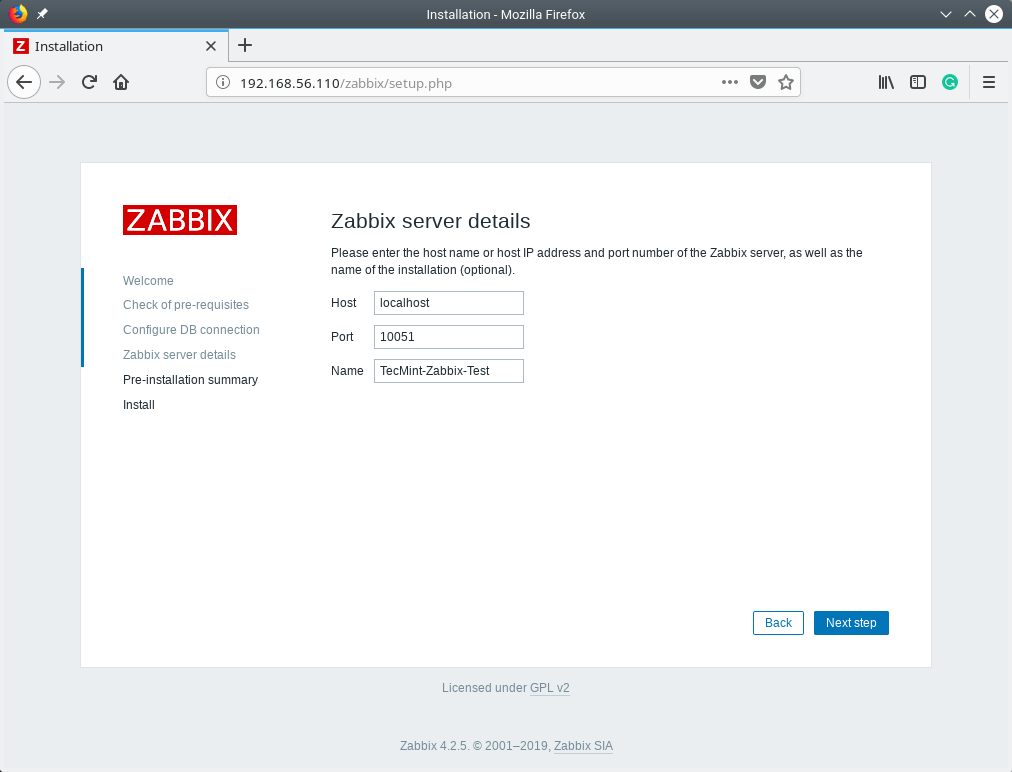Screen dimensions: 1012x772
Task: Focus the Host field containing localhost
Action: click(449, 303)
